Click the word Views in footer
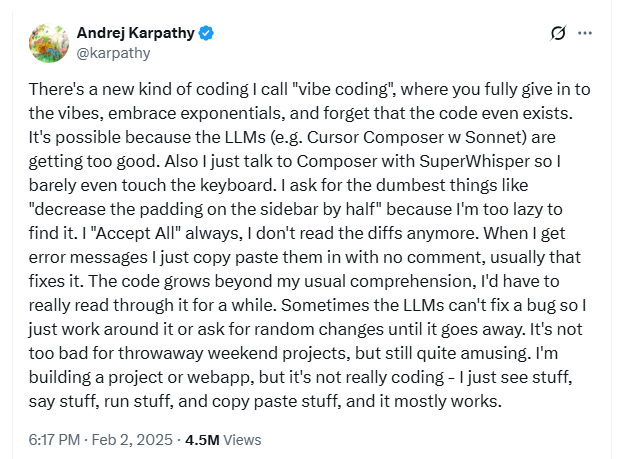The height and width of the screenshot is (459, 620). (243, 438)
